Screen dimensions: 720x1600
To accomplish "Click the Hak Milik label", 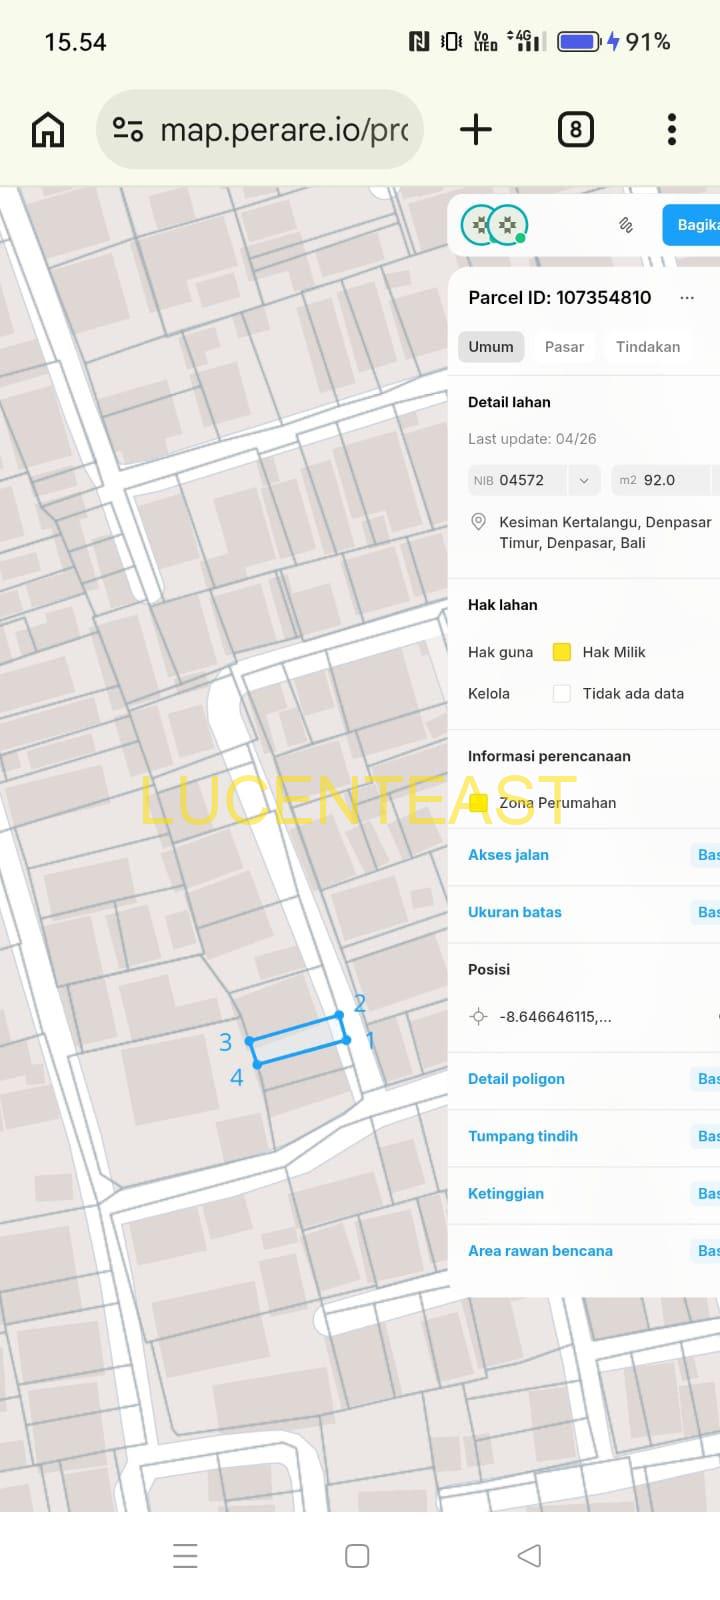I will coord(614,652).
